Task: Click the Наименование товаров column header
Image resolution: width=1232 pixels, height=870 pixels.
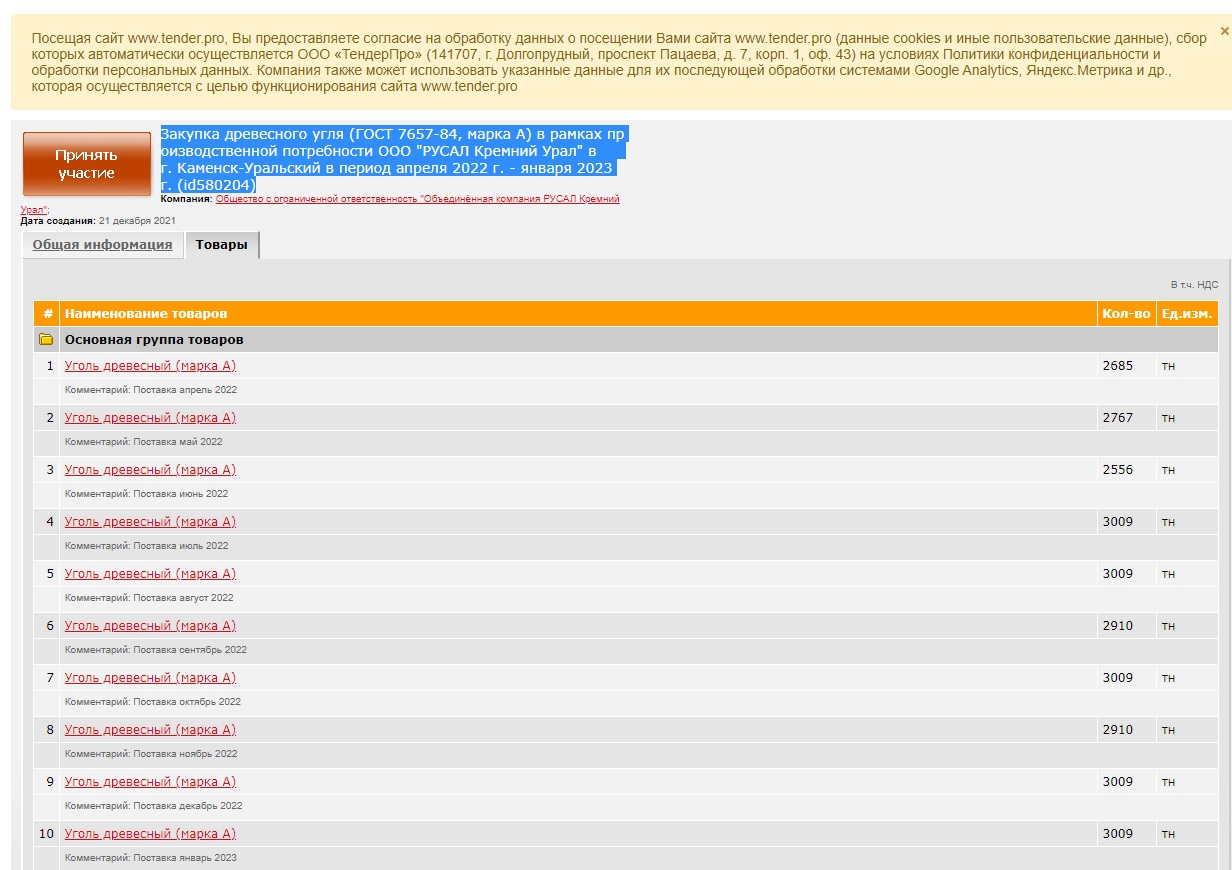Action: click(x=146, y=314)
